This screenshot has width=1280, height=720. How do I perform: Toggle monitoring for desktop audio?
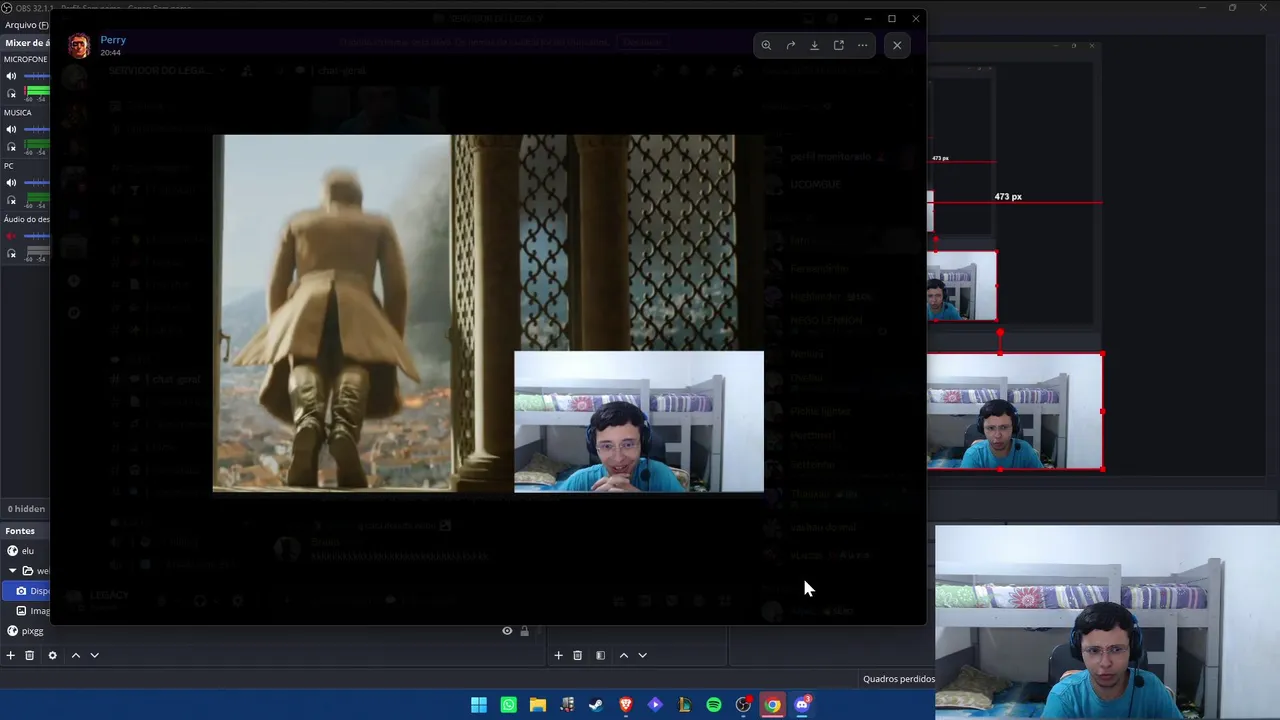click(x=12, y=253)
